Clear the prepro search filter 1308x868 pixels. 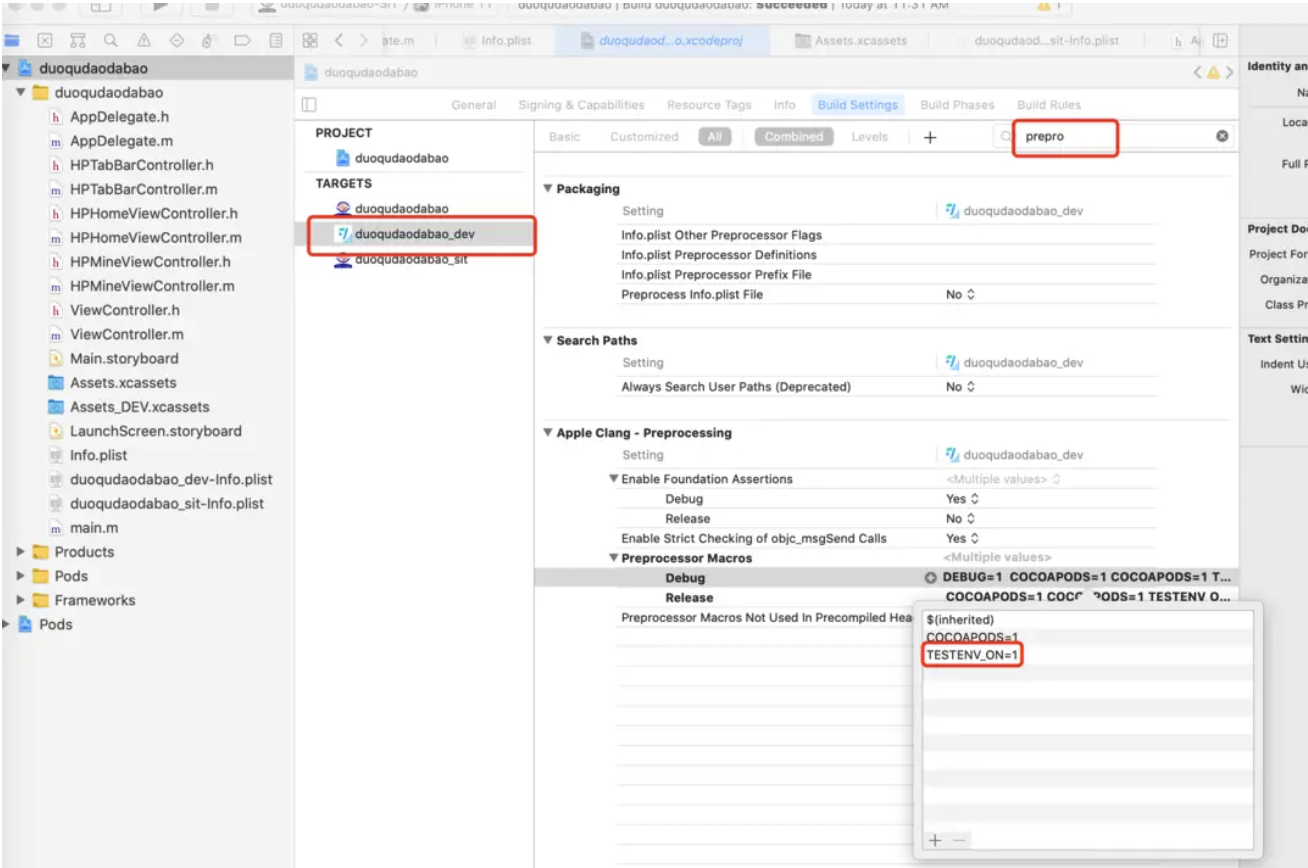(x=1222, y=136)
